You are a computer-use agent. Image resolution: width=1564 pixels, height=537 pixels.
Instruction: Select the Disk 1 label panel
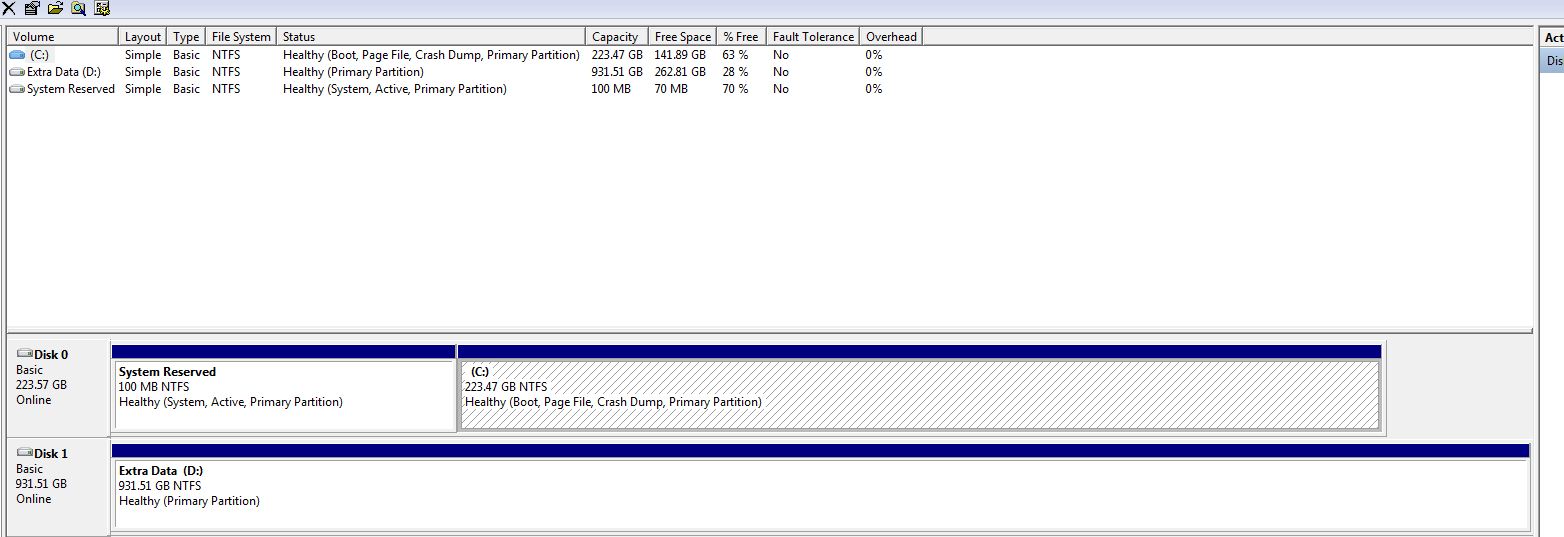[58, 485]
